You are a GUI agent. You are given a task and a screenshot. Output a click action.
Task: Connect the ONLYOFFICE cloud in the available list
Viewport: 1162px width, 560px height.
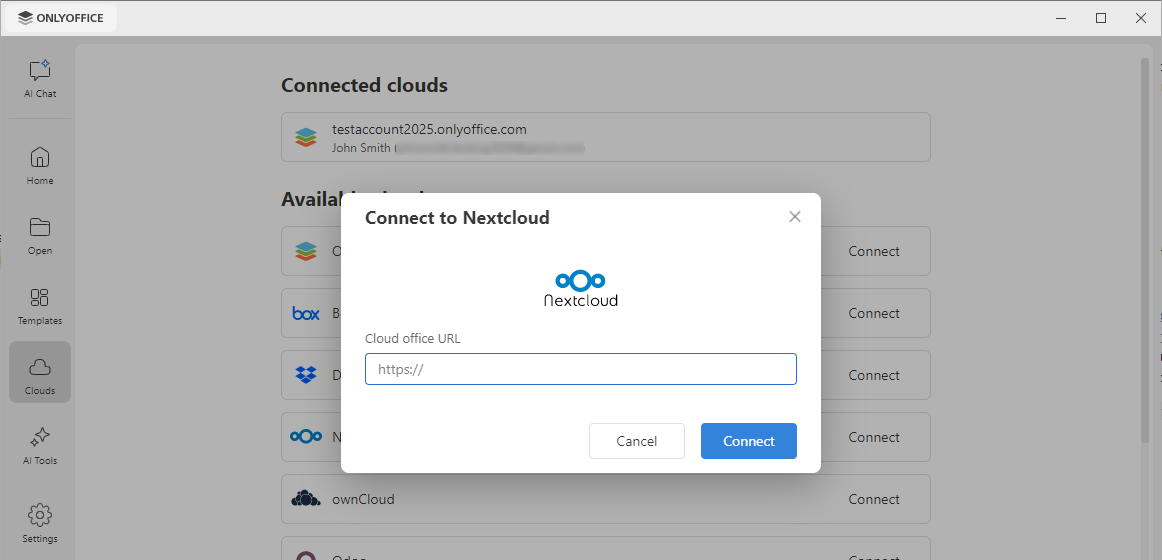(874, 251)
